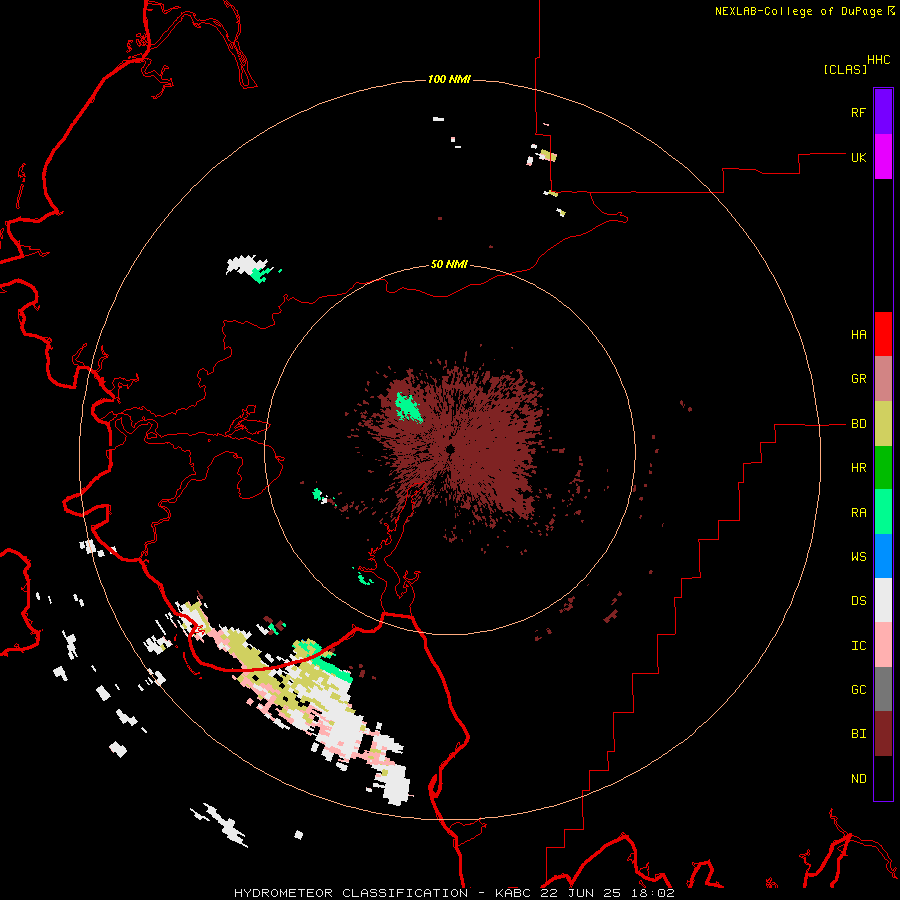Select the WS blue legend swatch
Viewport: 900px width, 900px height.
883,556
